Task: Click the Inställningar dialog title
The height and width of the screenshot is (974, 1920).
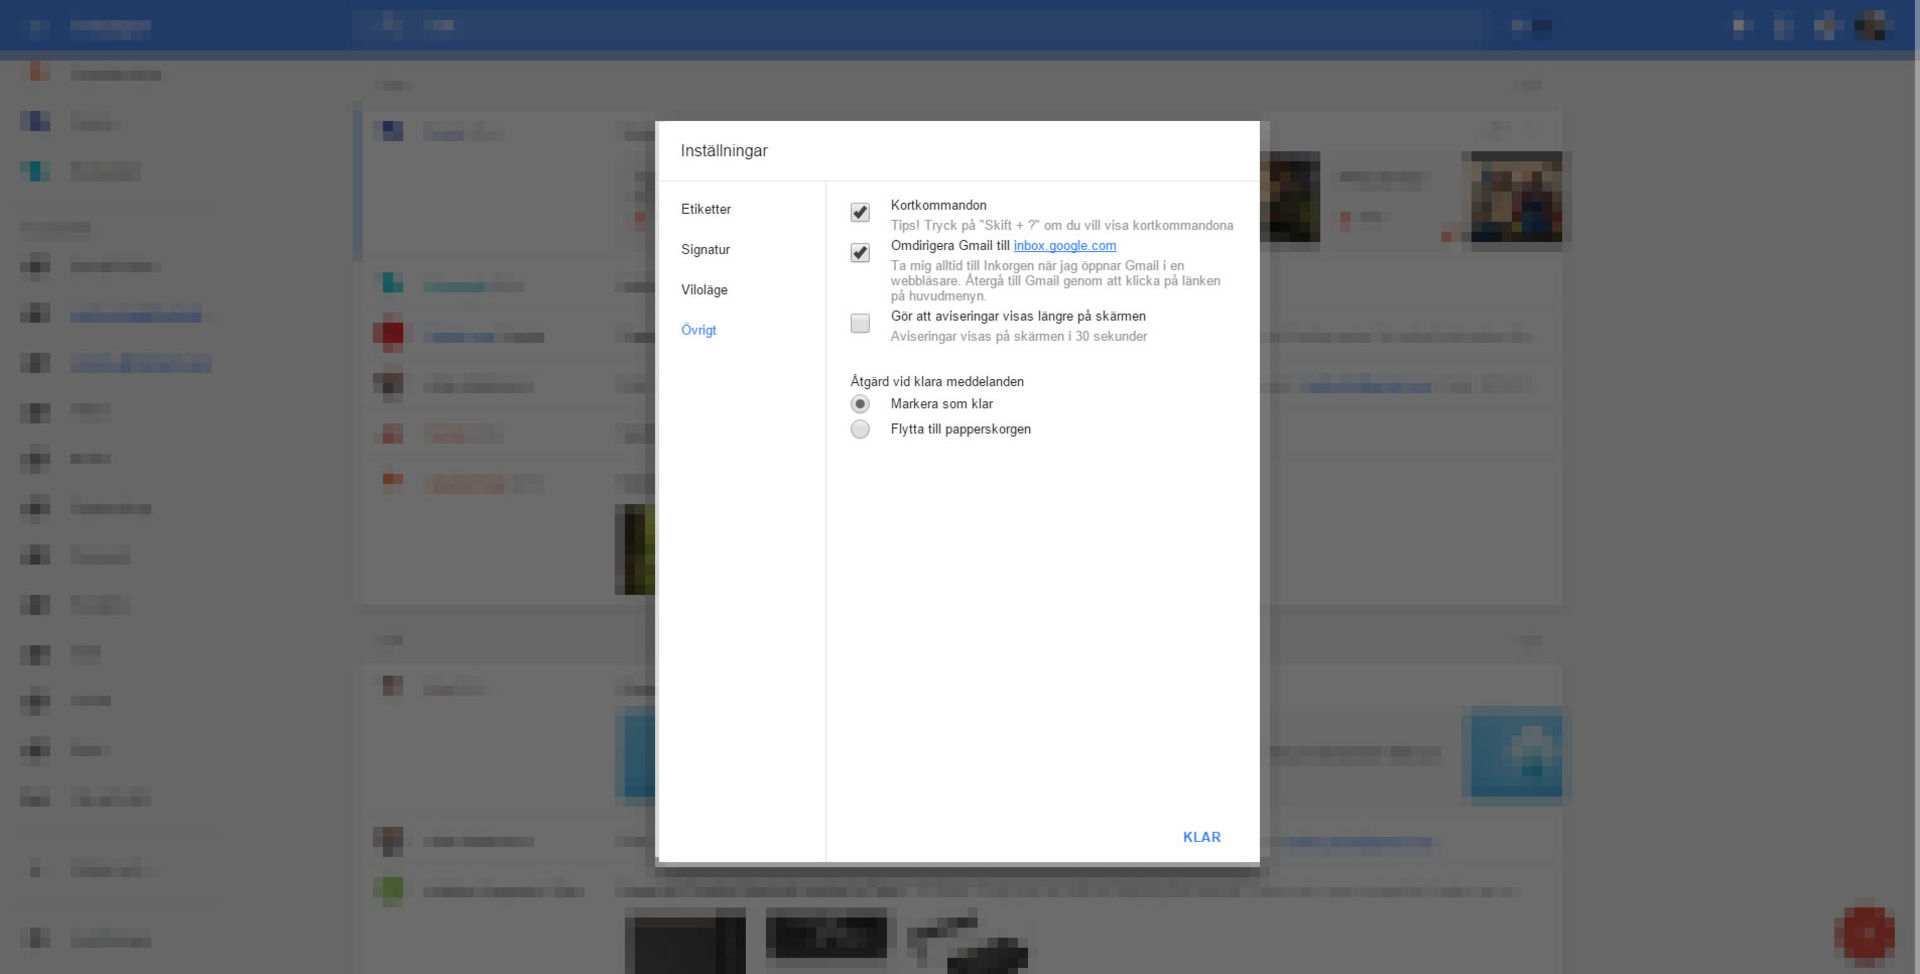Action: tap(724, 151)
